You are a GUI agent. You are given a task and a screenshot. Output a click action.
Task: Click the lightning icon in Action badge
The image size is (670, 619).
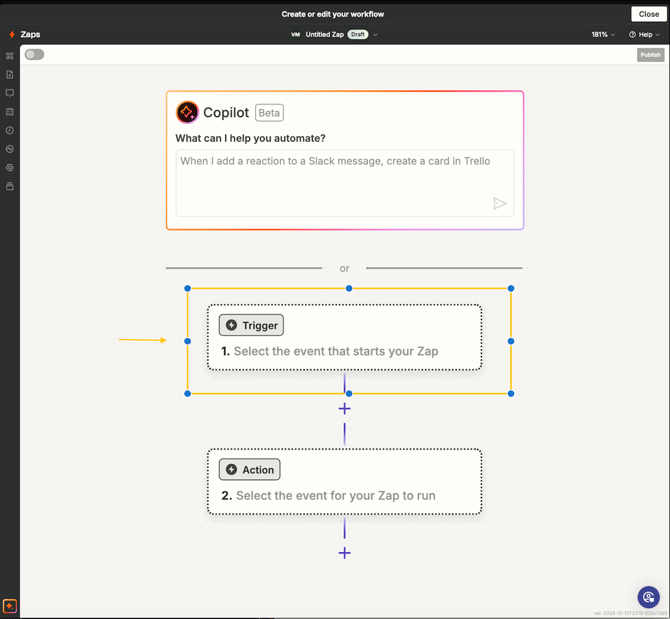[x=232, y=469]
